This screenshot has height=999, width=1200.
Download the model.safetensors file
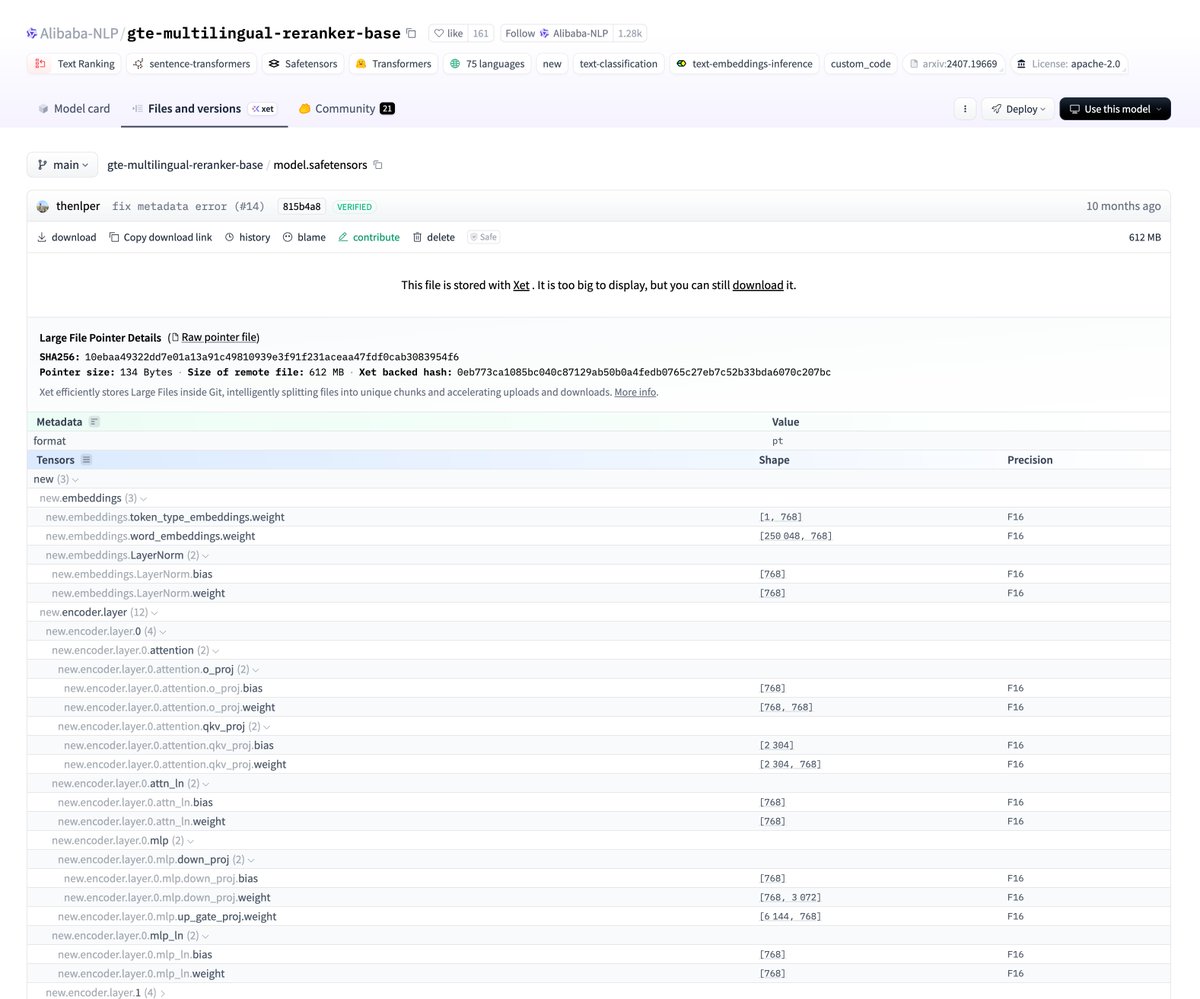(67, 237)
